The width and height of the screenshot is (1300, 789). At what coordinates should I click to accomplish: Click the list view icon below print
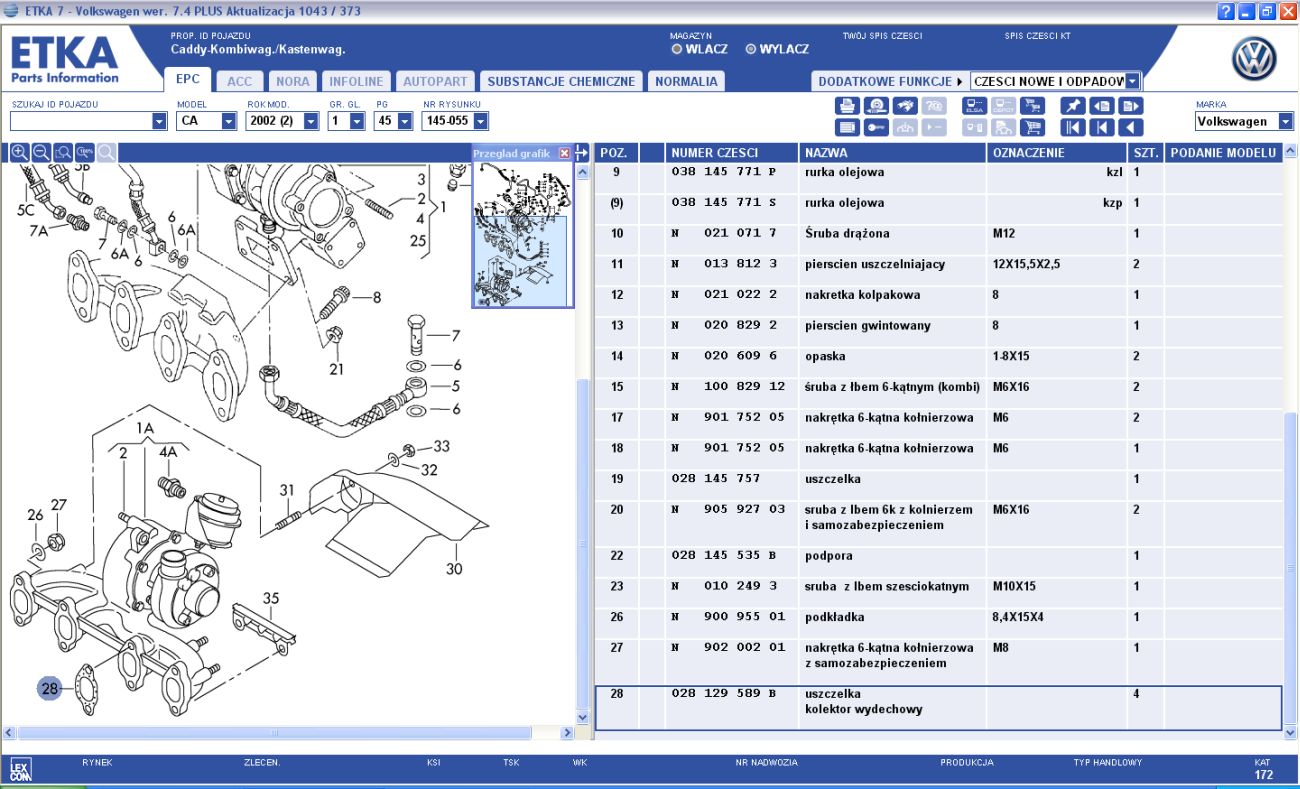point(847,127)
